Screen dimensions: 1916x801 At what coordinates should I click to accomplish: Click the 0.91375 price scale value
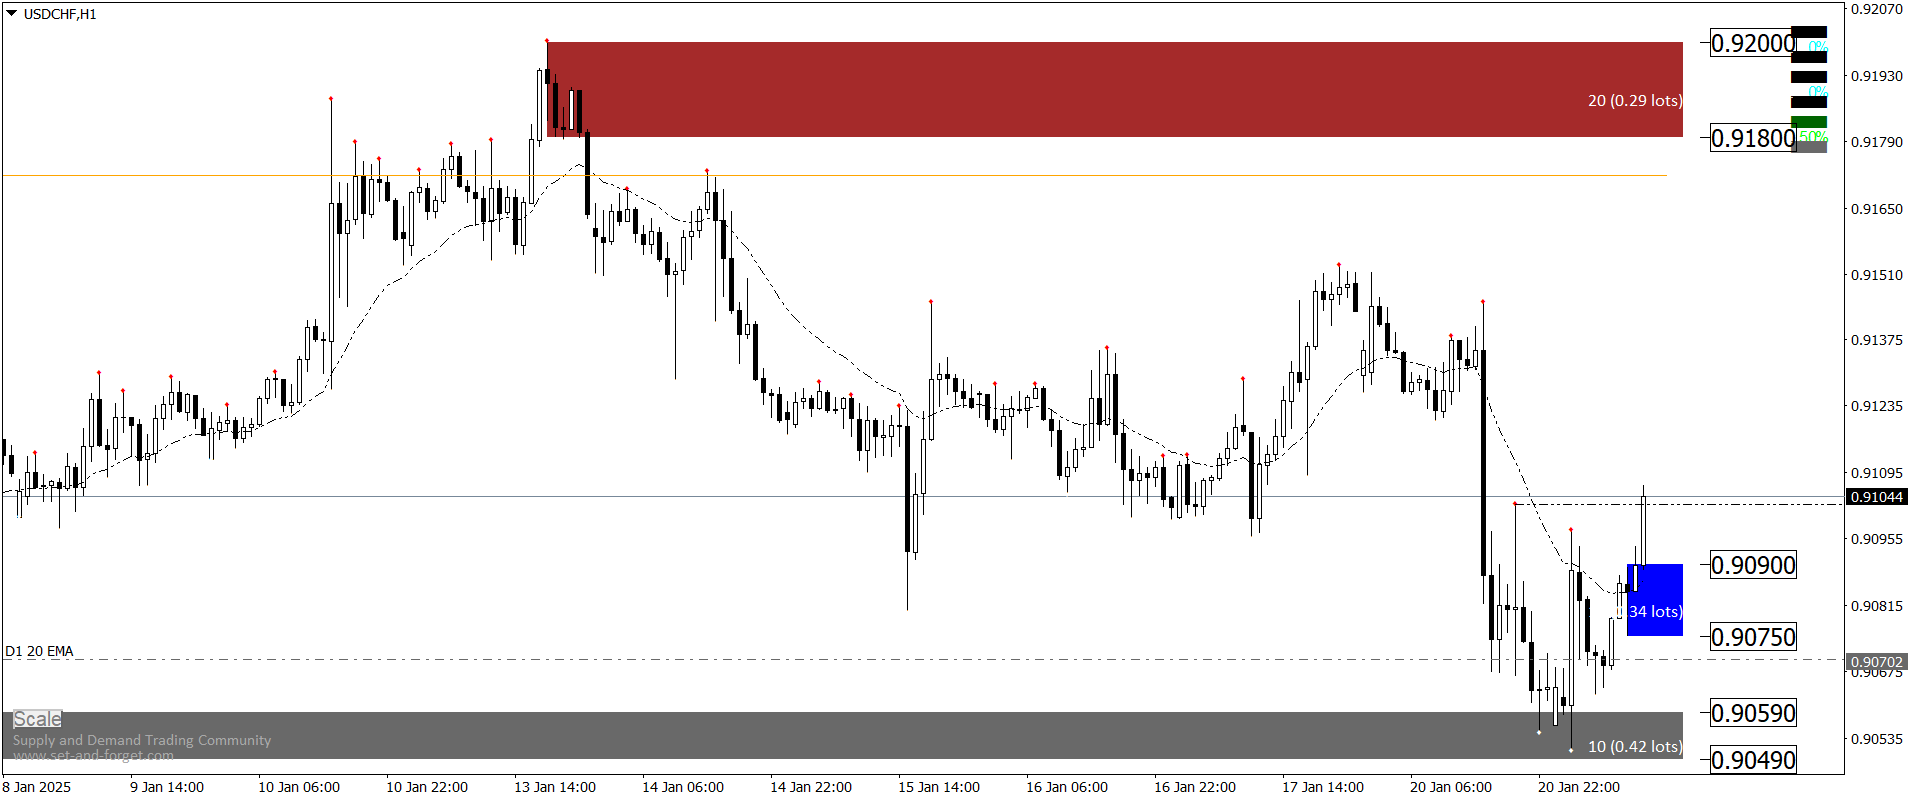tap(1877, 340)
